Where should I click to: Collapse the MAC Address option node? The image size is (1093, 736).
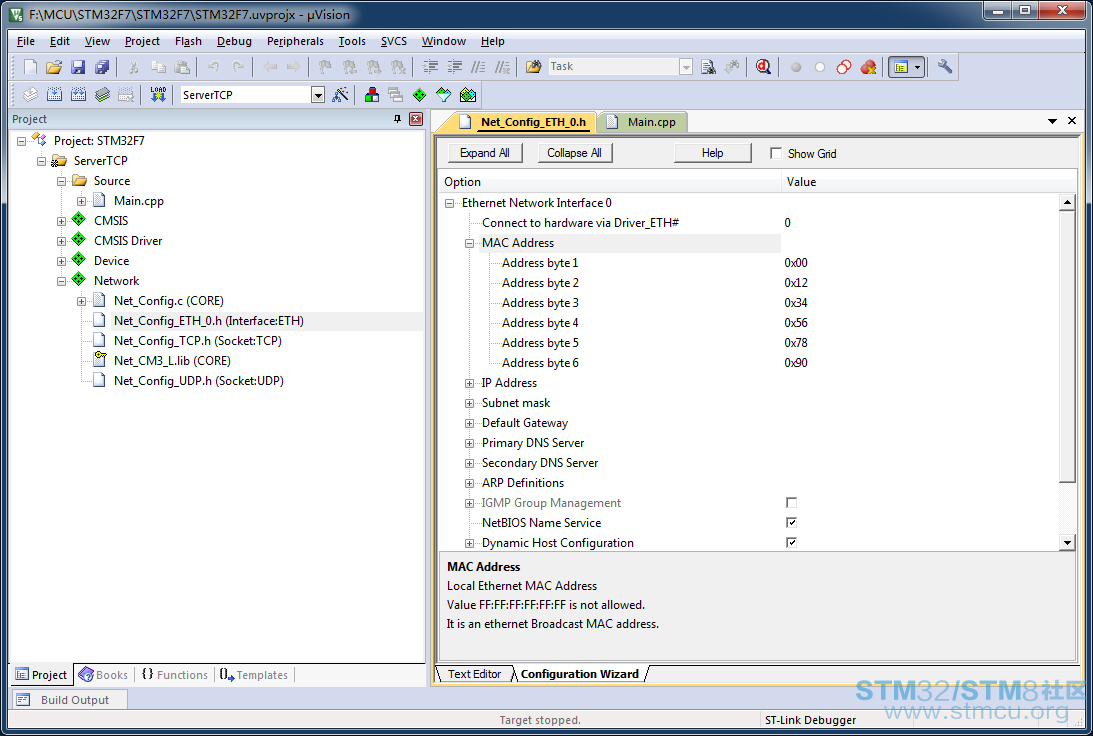click(x=469, y=243)
